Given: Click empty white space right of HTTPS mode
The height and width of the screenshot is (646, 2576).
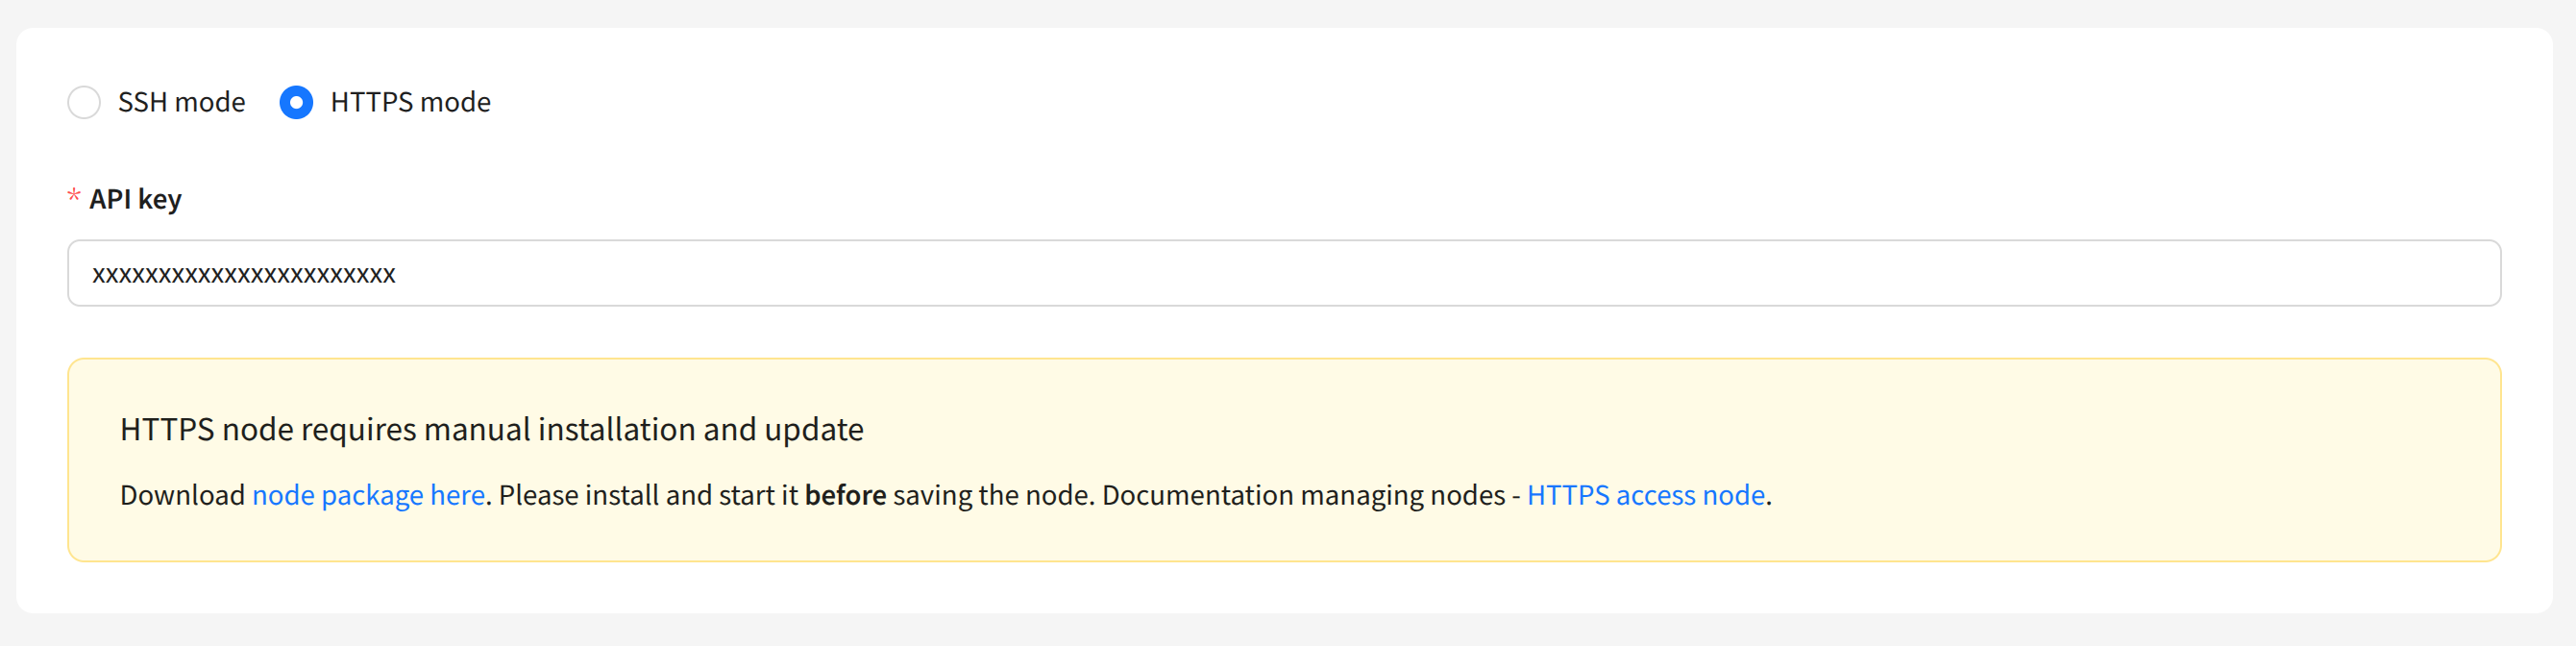Looking at the screenshot, I should pyautogui.click(x=1400, y=102).
